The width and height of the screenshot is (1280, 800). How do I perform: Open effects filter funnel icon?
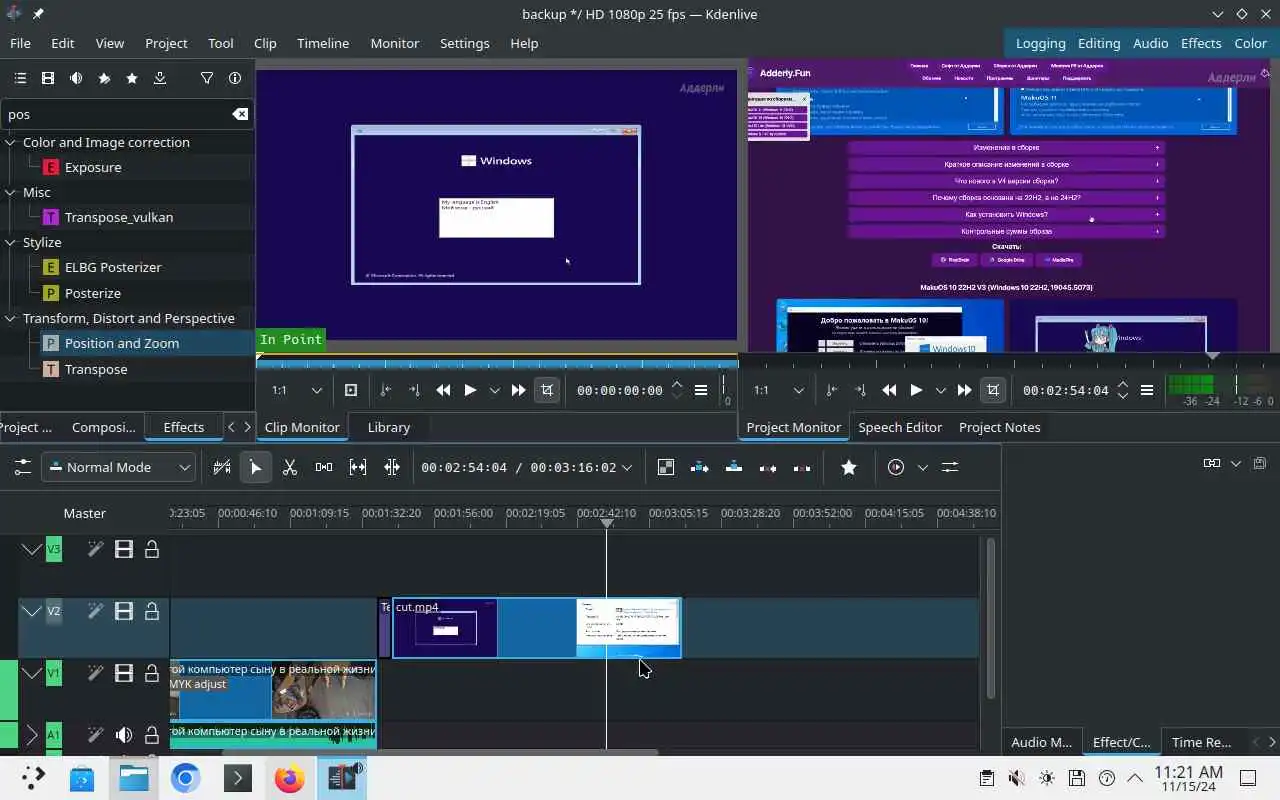[x=207, y=78]
